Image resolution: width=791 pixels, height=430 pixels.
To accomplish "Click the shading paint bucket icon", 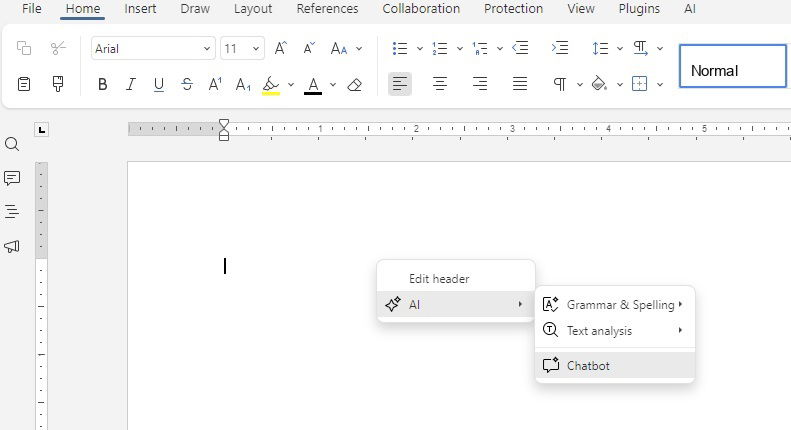I will tap(599, 84).
